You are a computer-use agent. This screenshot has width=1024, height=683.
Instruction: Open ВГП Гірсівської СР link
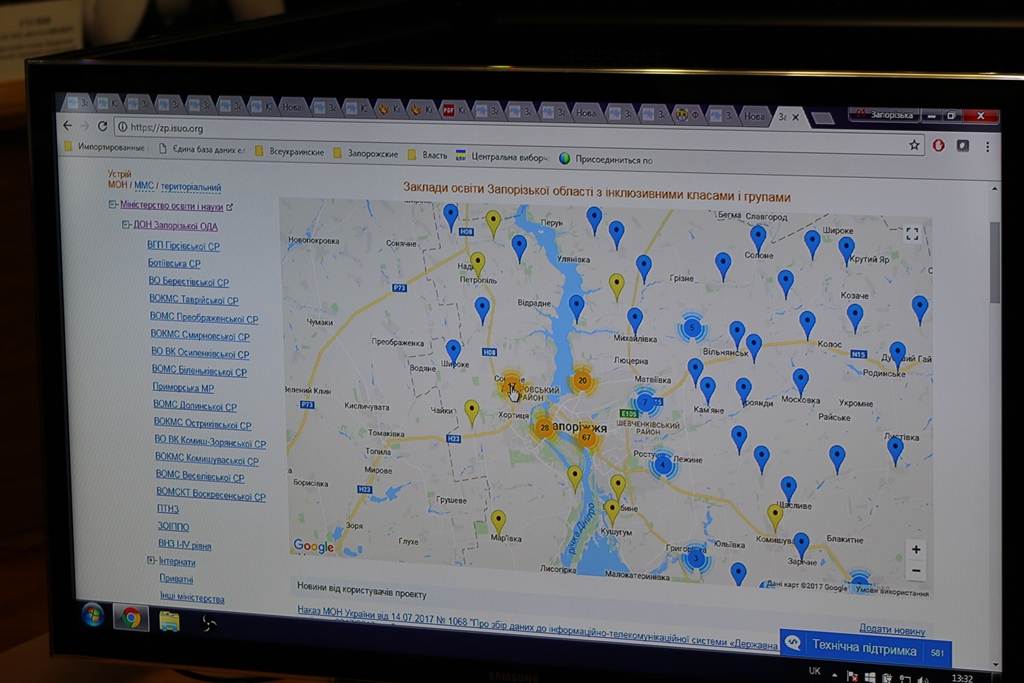183,246
